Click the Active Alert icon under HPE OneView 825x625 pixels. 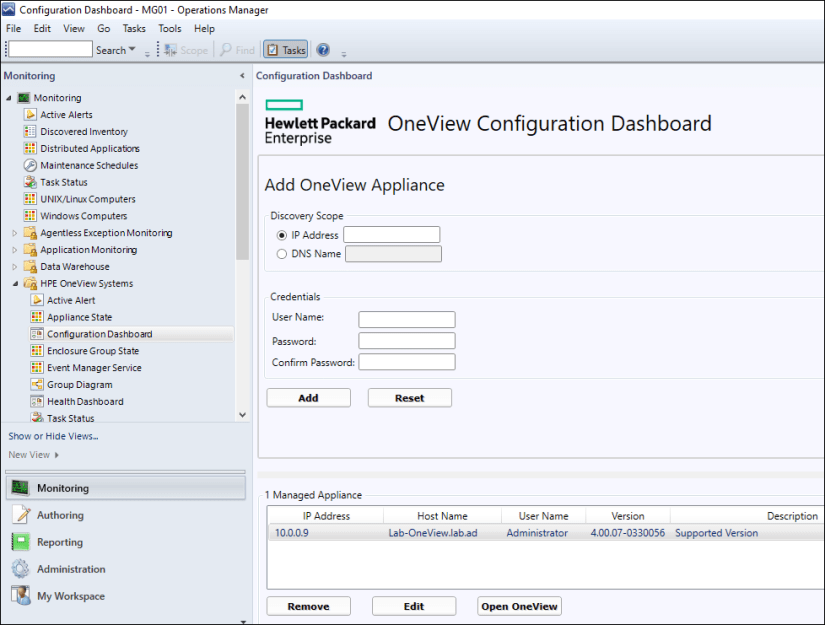pos(37,300)
